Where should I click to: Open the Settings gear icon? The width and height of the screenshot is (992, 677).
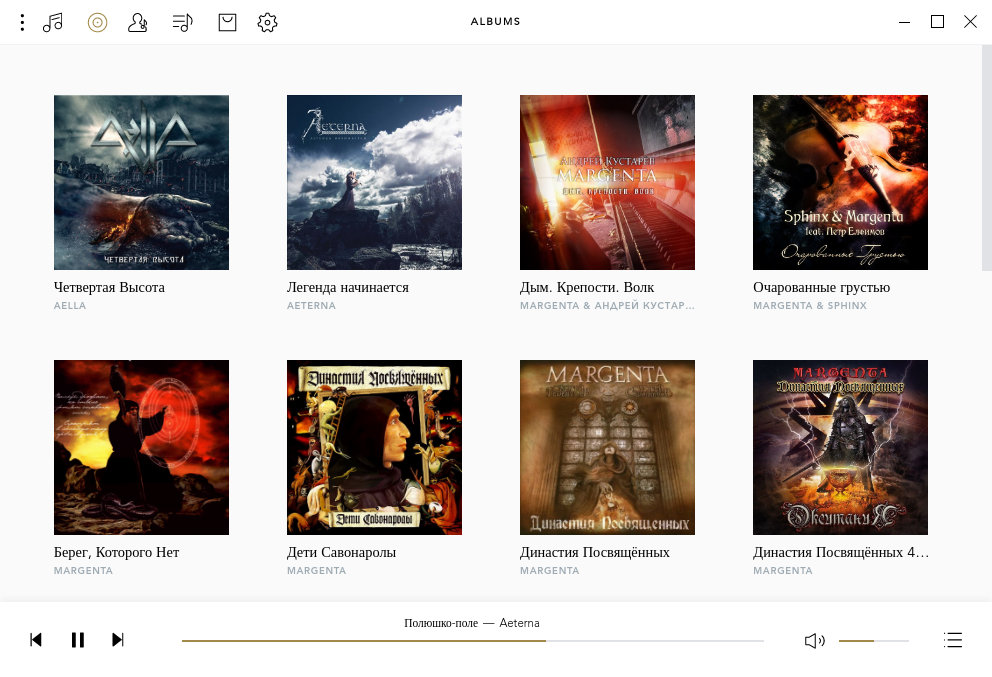tap(268, 23)
